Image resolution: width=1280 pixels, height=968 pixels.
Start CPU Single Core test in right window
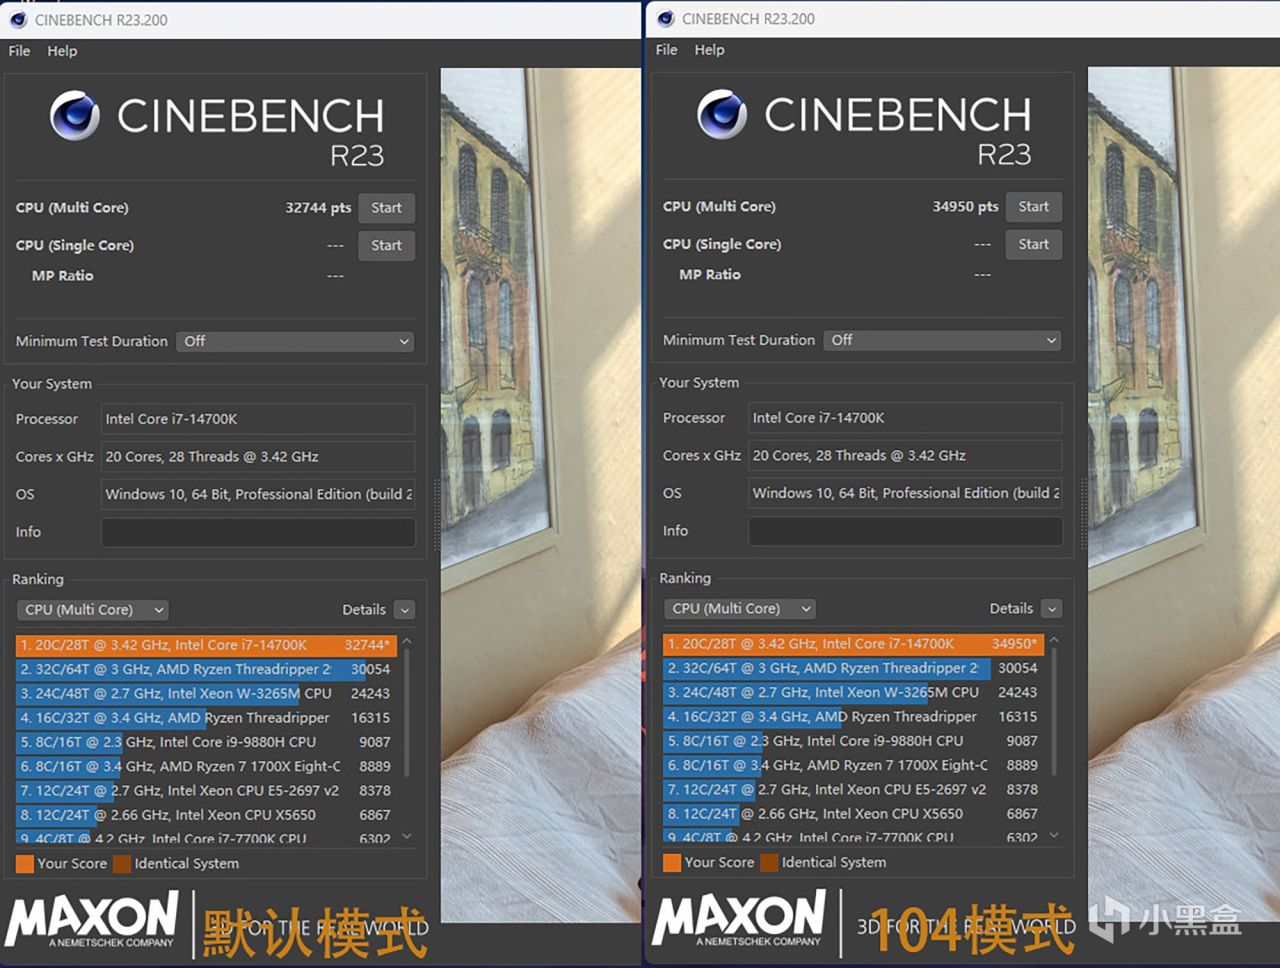(x=1033, y=245)
